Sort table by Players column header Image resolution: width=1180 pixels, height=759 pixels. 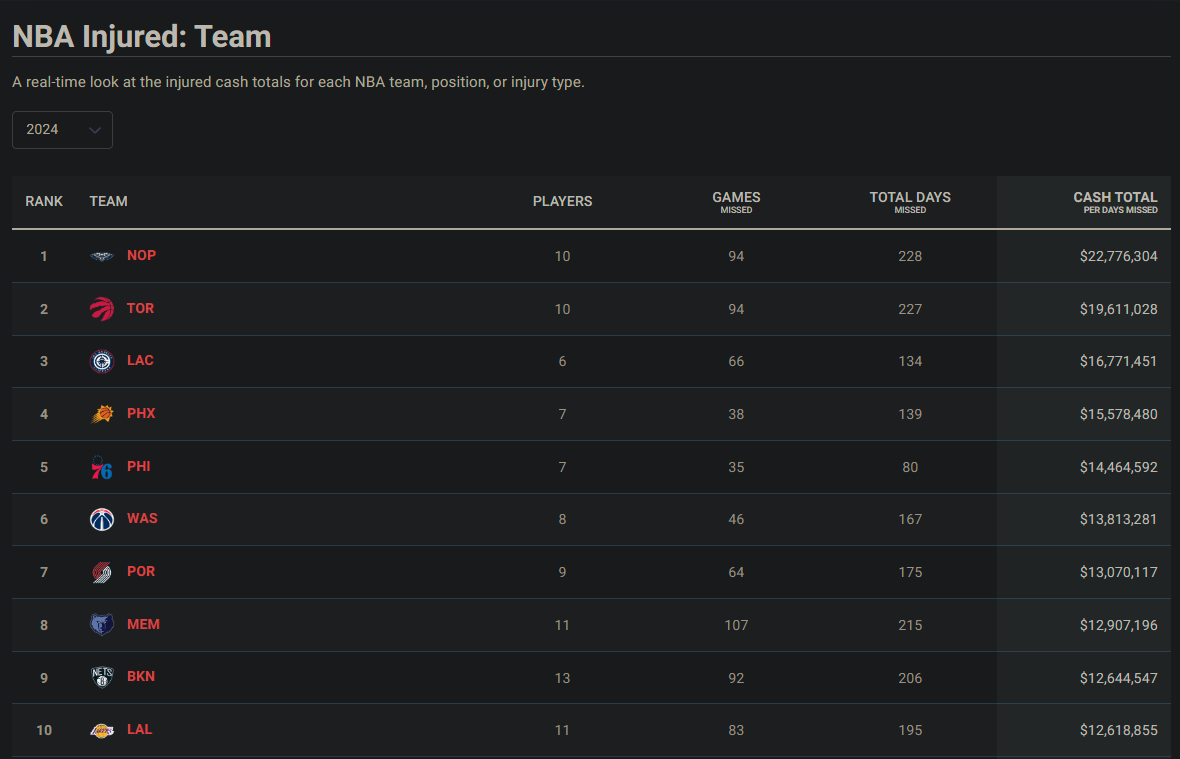562,201
